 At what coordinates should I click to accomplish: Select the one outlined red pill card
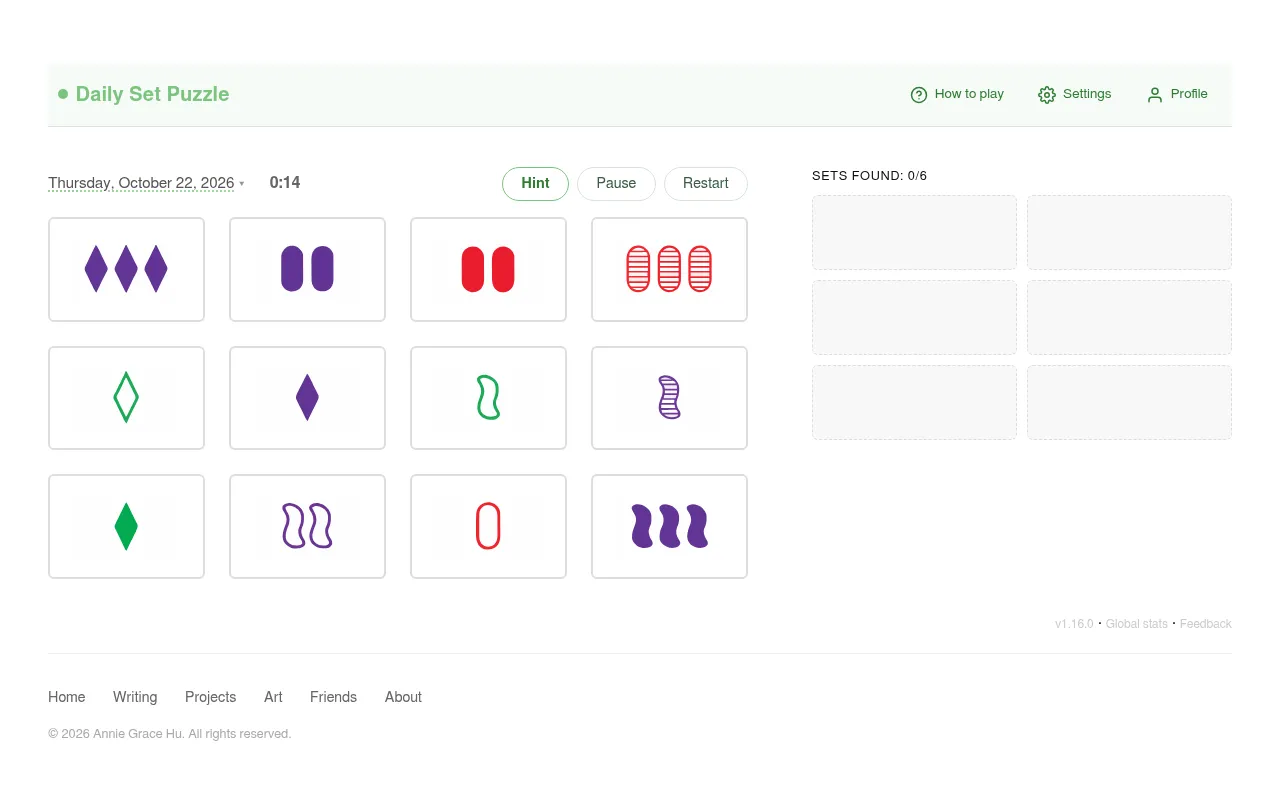click(x=488, y=526)
